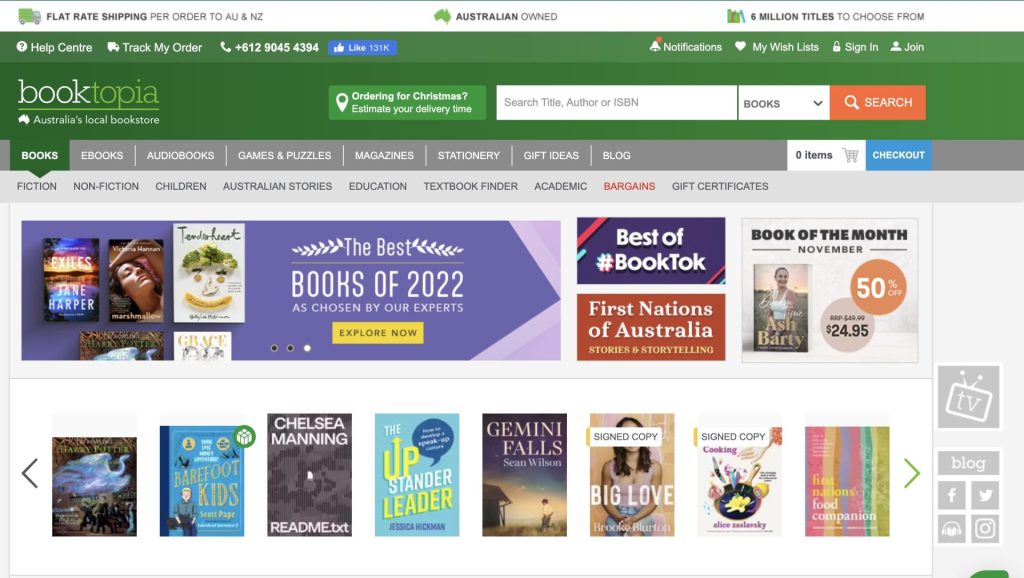The width and height of the screenshot is (1024, 578).
Task: Switch to the eBooks tab
Action: [104, 155]
